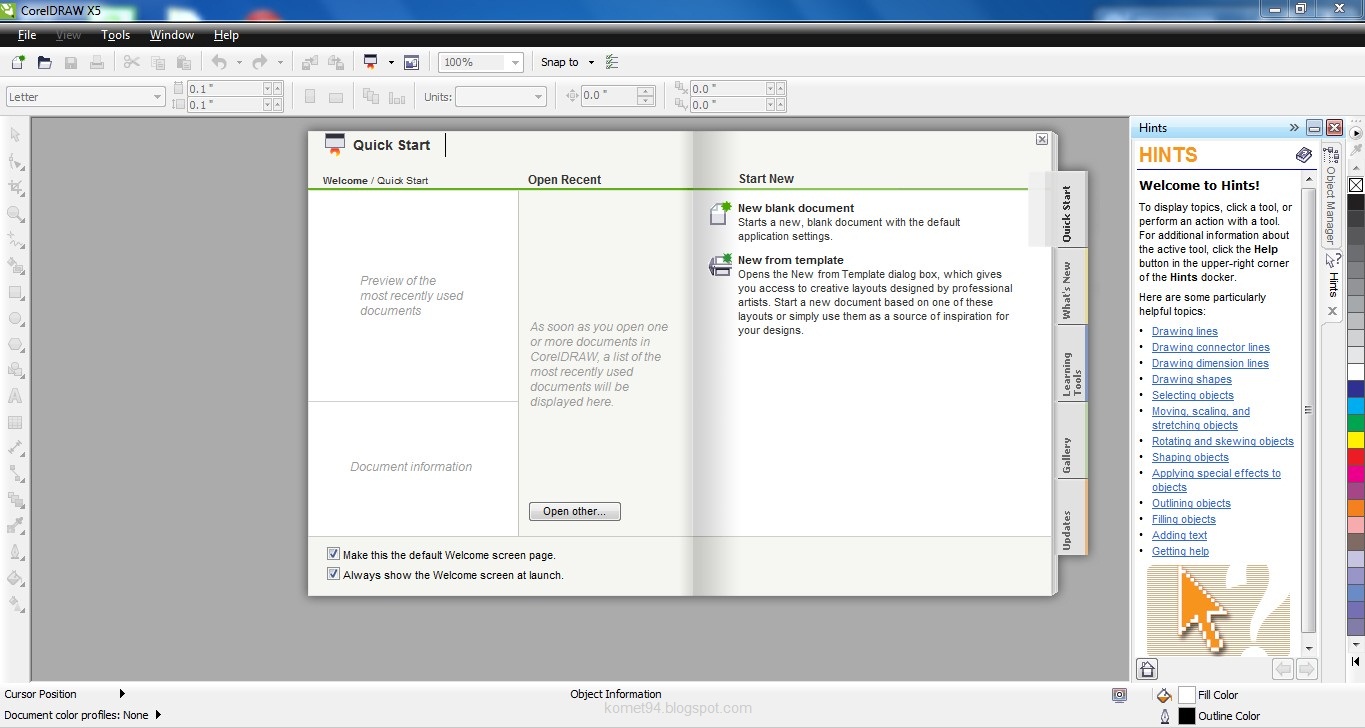Open the File menu
The width and height of the screenshot is (1365, 728).
point(27,35)
